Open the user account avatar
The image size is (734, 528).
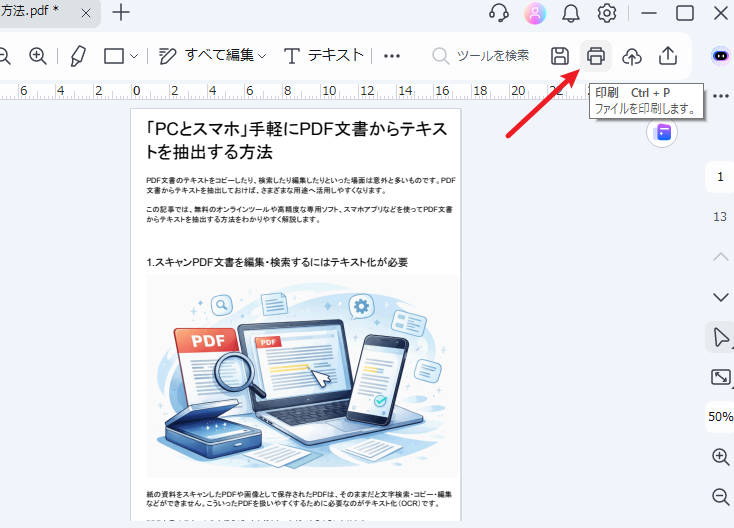tap(535, 13)
